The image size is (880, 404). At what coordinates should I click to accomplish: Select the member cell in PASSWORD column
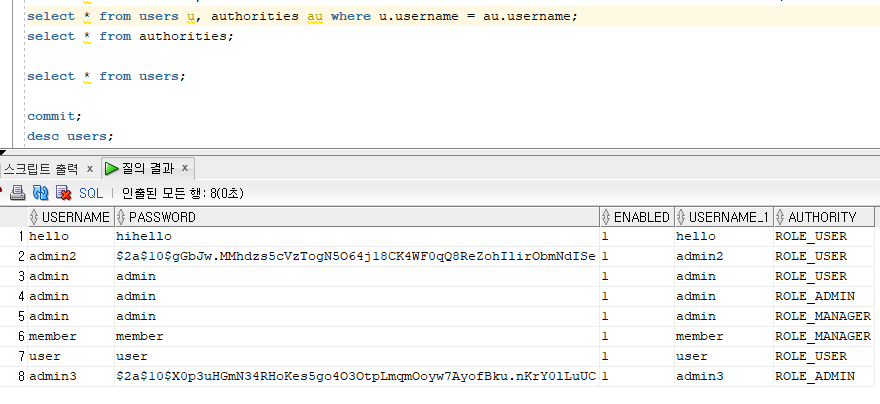[x=357, y=336]
